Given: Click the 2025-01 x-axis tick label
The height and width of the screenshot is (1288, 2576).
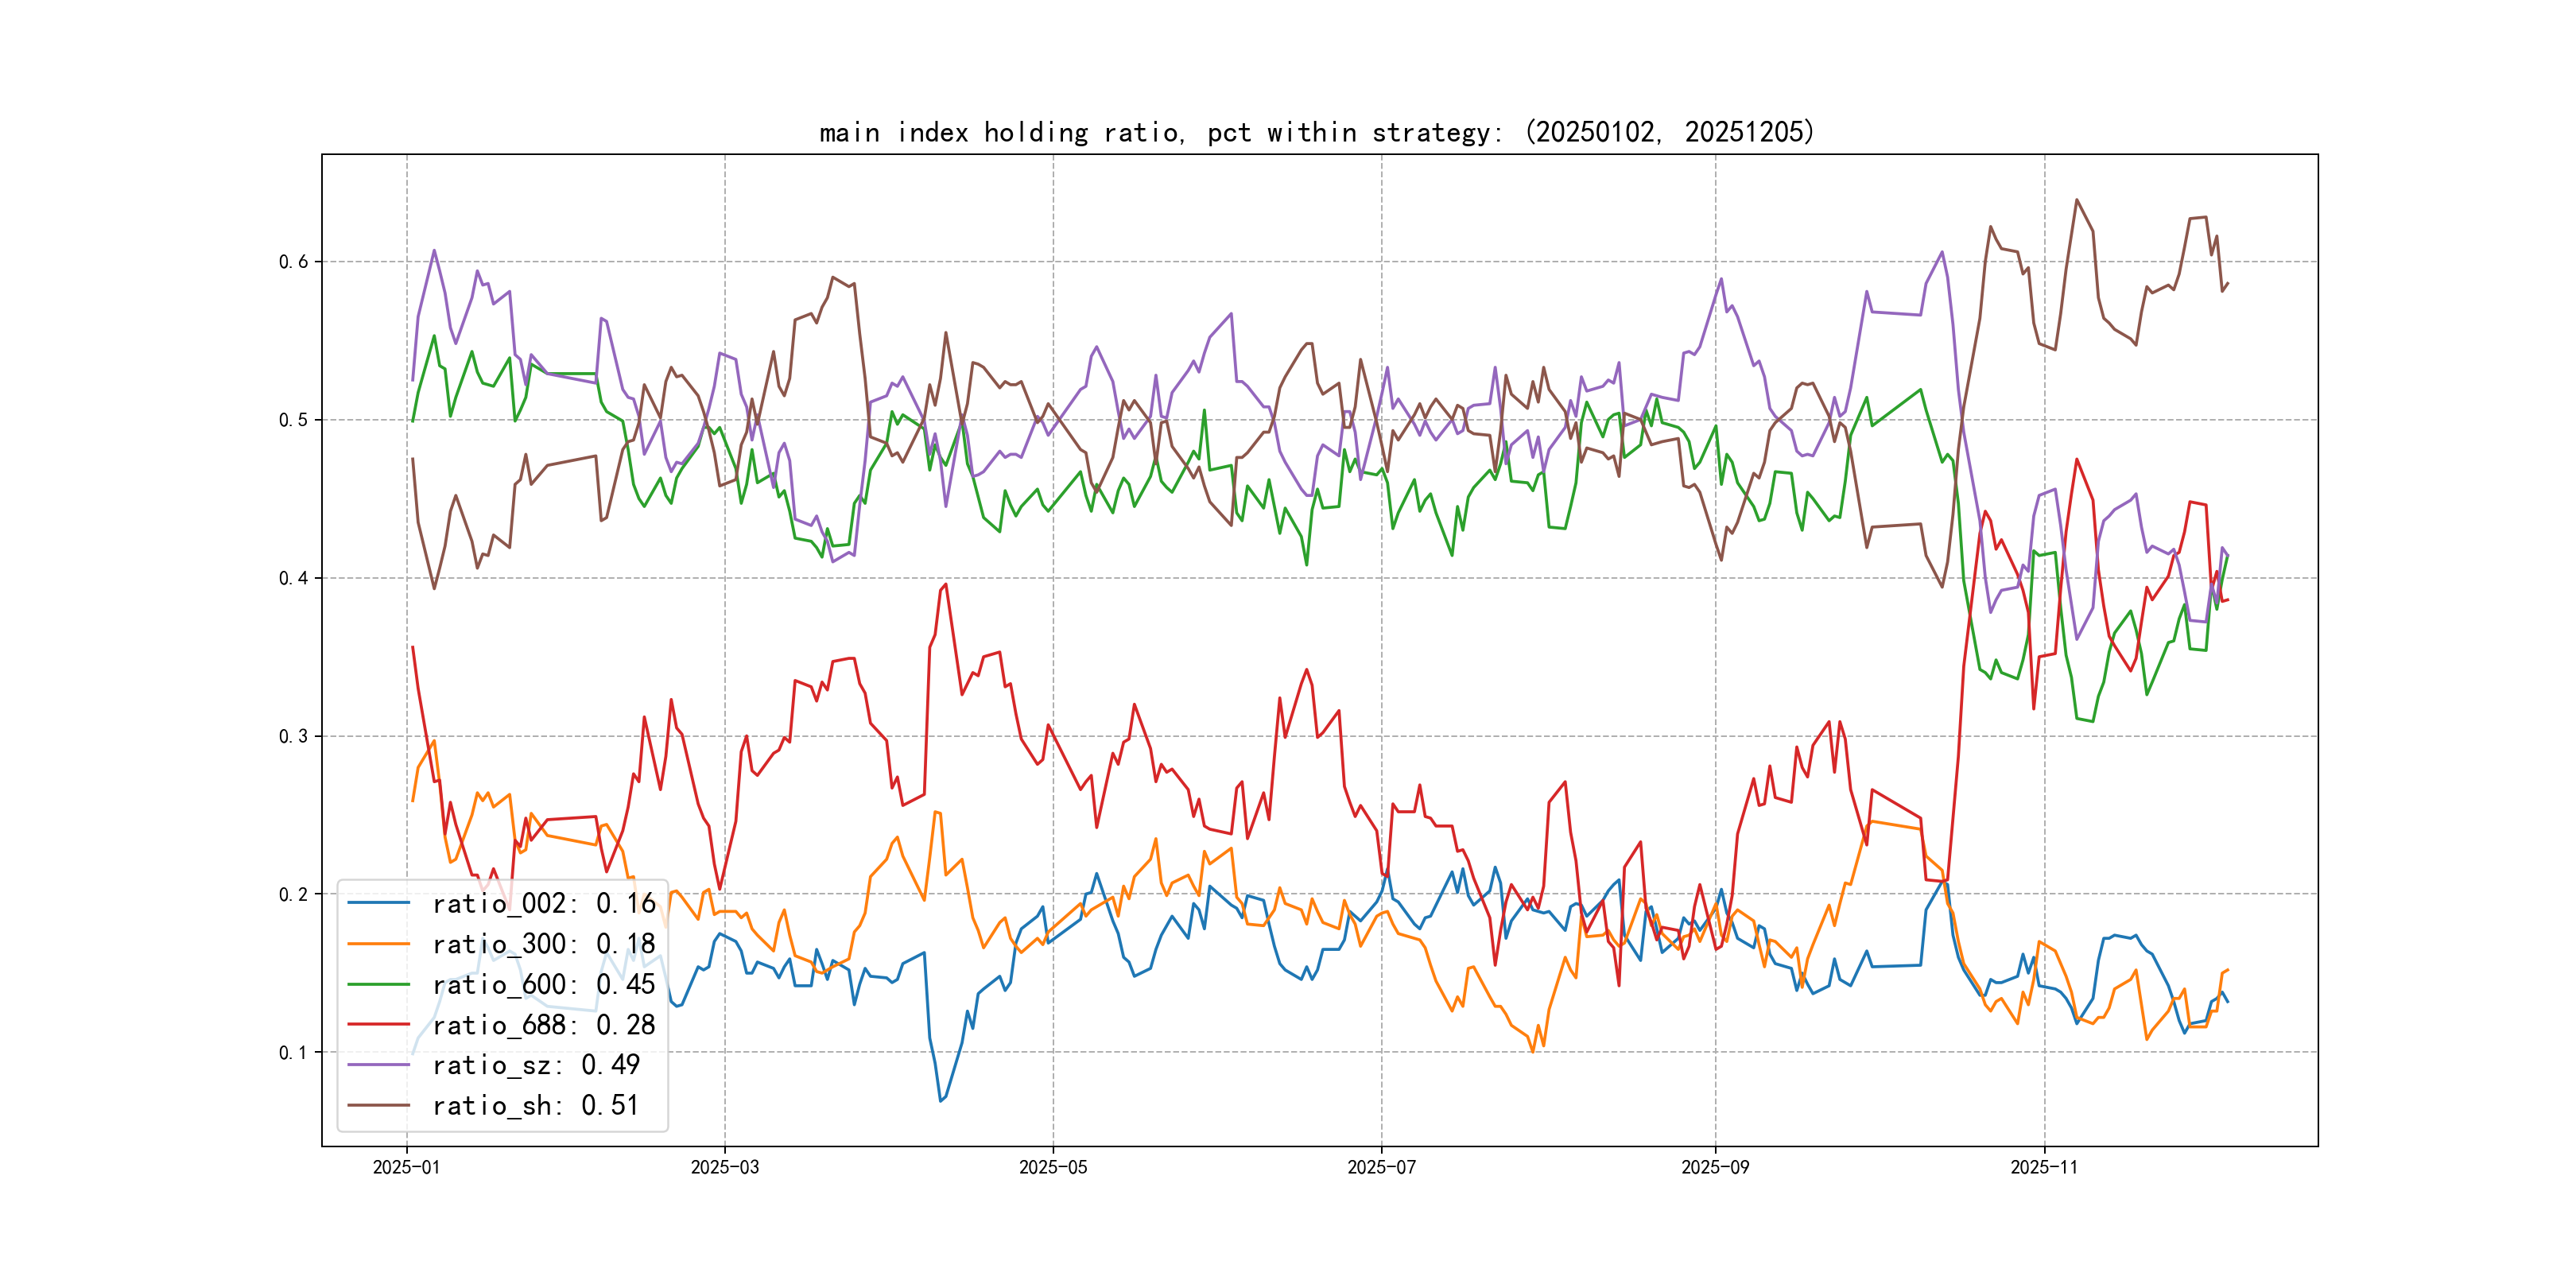Looking at the screenshot, I should [406, 1167].
